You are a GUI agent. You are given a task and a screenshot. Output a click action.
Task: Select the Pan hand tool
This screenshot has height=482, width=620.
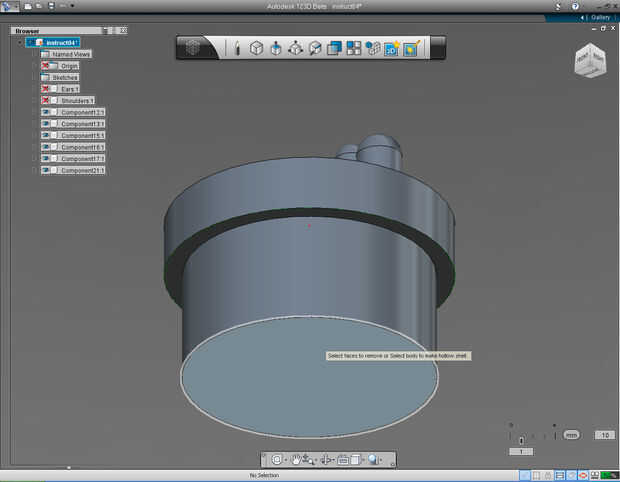pos(298,460)
